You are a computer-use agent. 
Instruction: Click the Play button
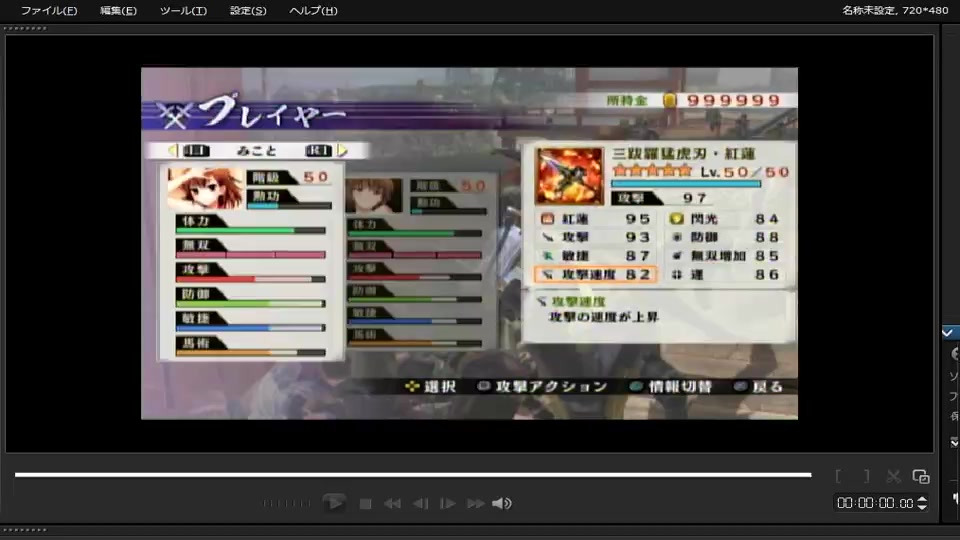pos(334,503)
